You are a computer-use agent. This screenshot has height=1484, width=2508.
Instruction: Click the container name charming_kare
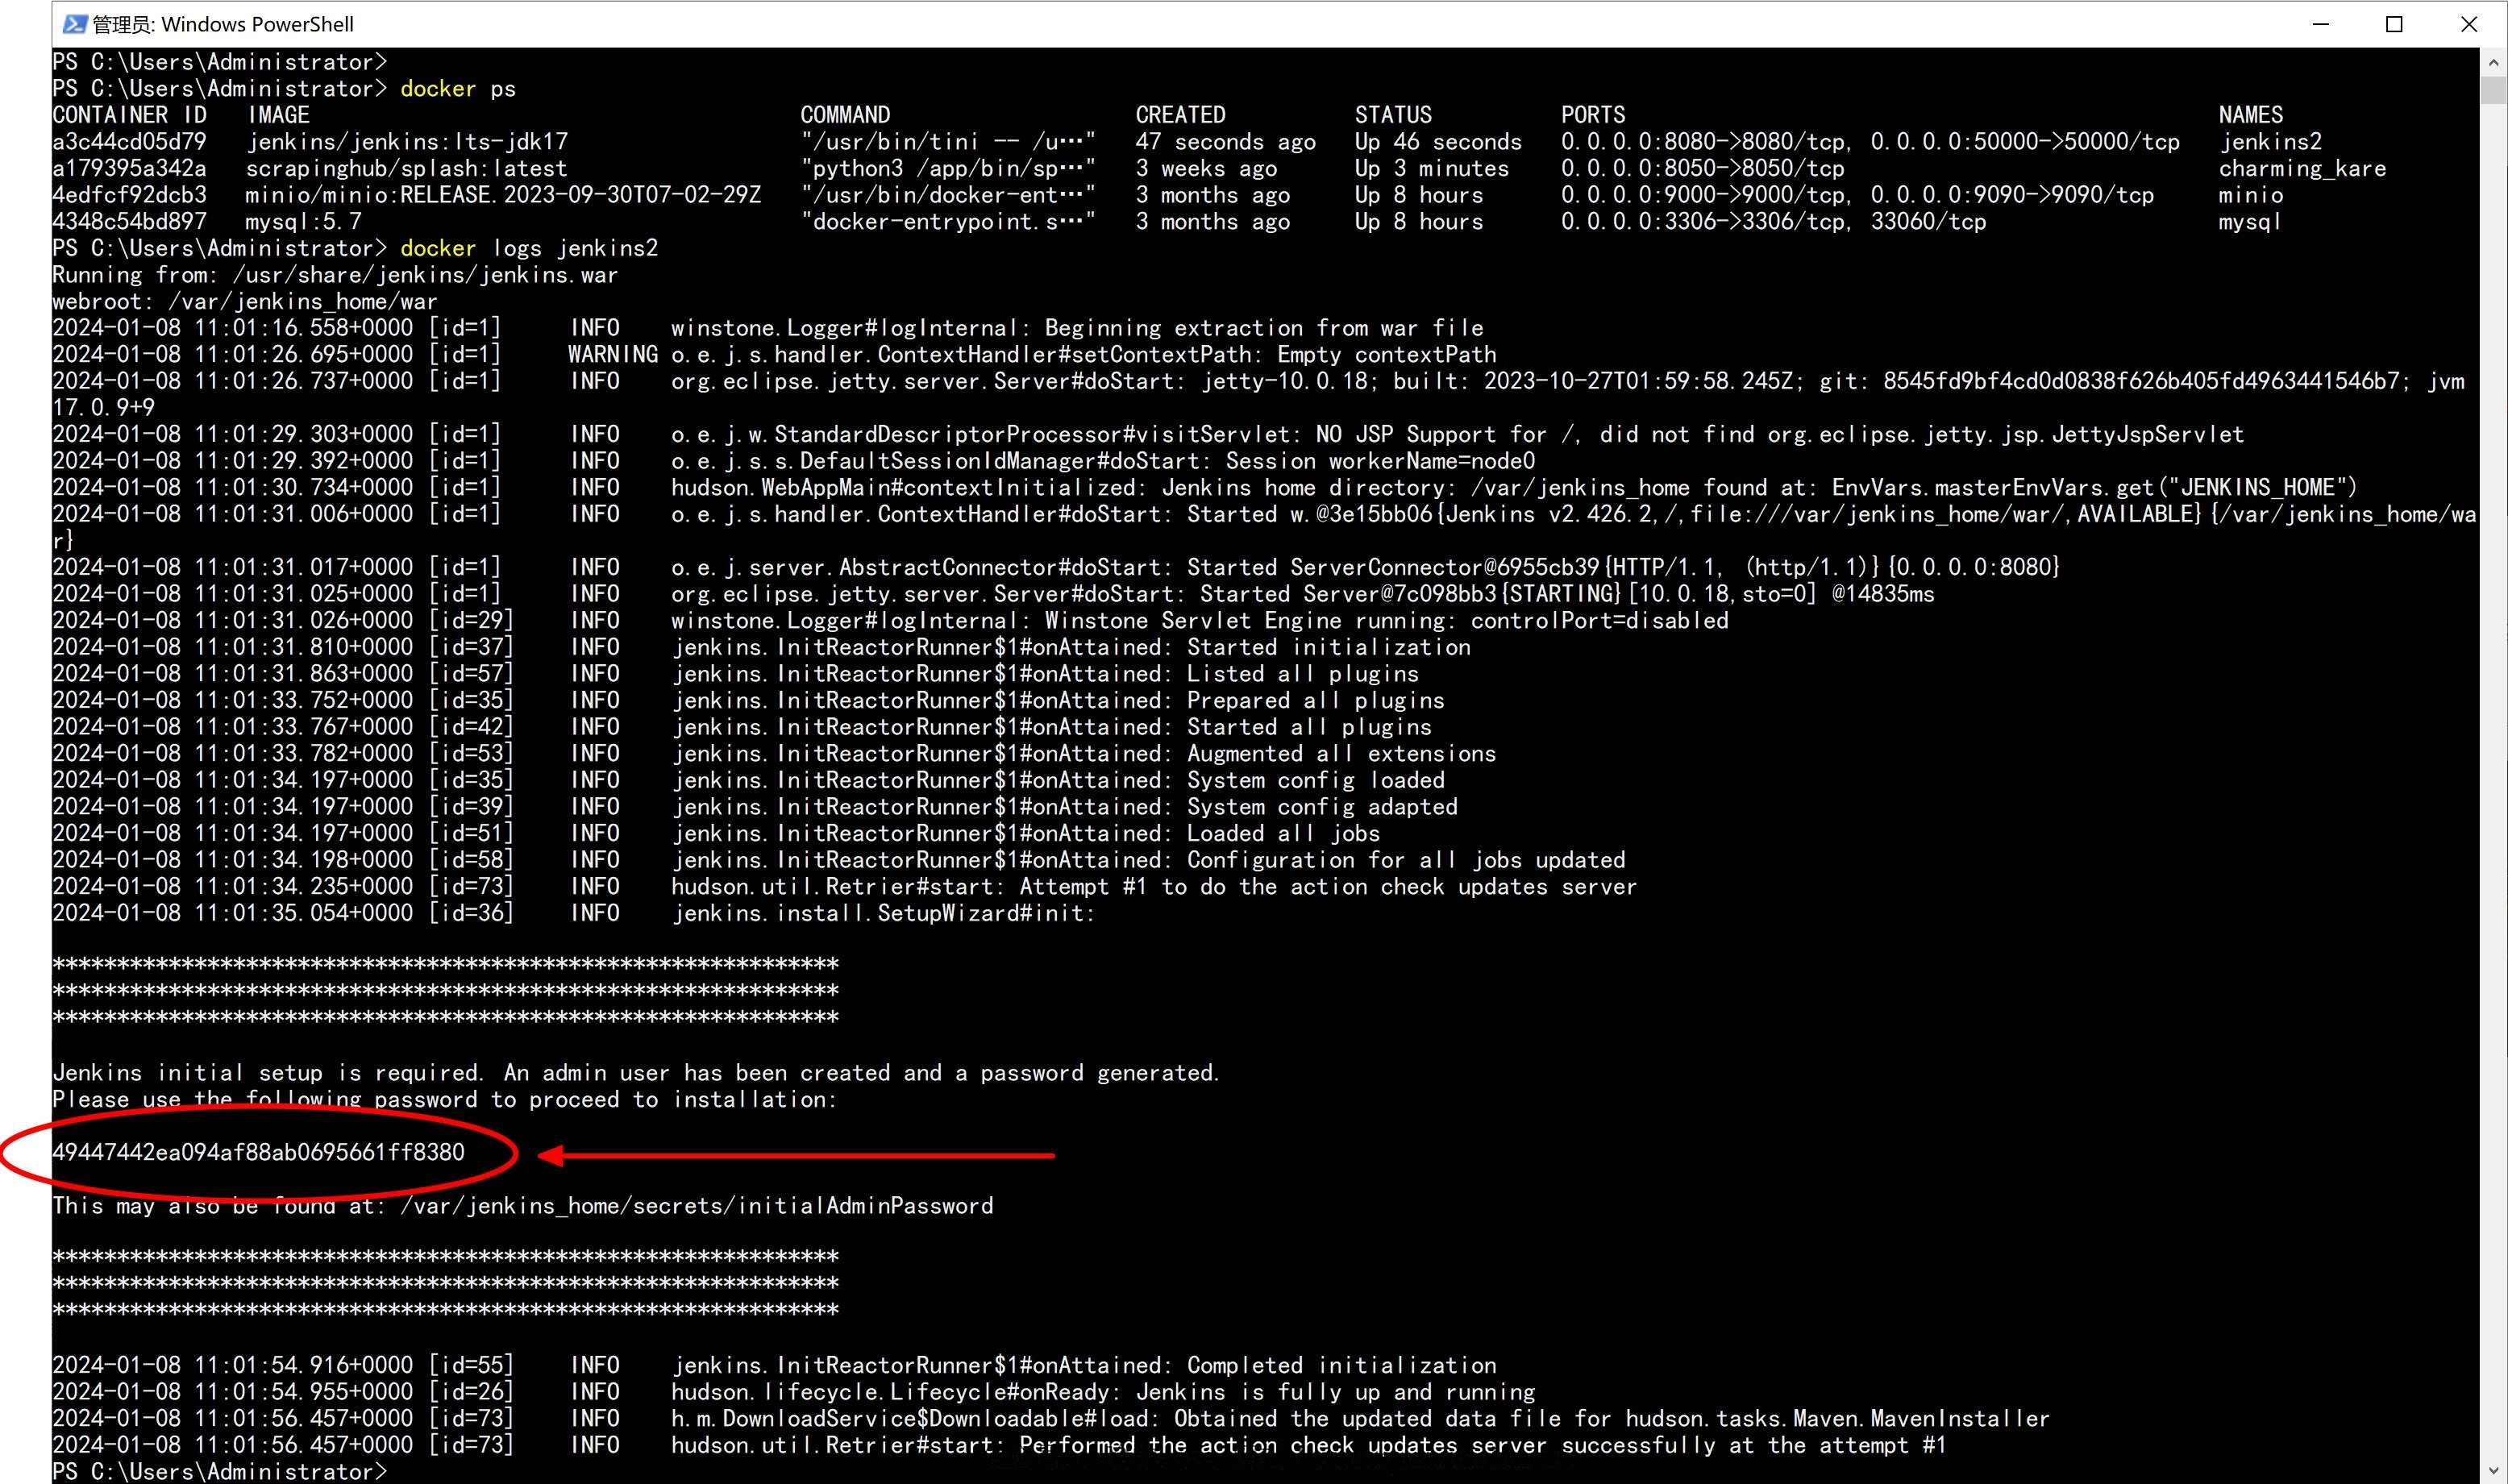pyautogui.click(x=2302, y=168)
